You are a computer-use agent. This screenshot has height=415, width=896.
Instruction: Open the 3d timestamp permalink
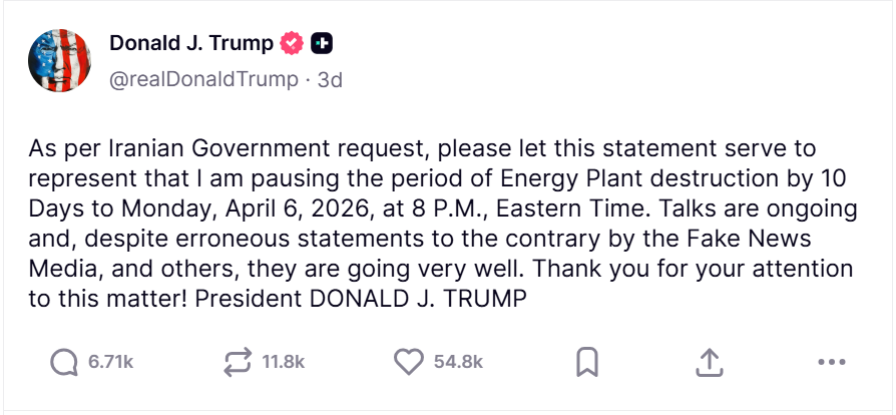coord(330,80)
